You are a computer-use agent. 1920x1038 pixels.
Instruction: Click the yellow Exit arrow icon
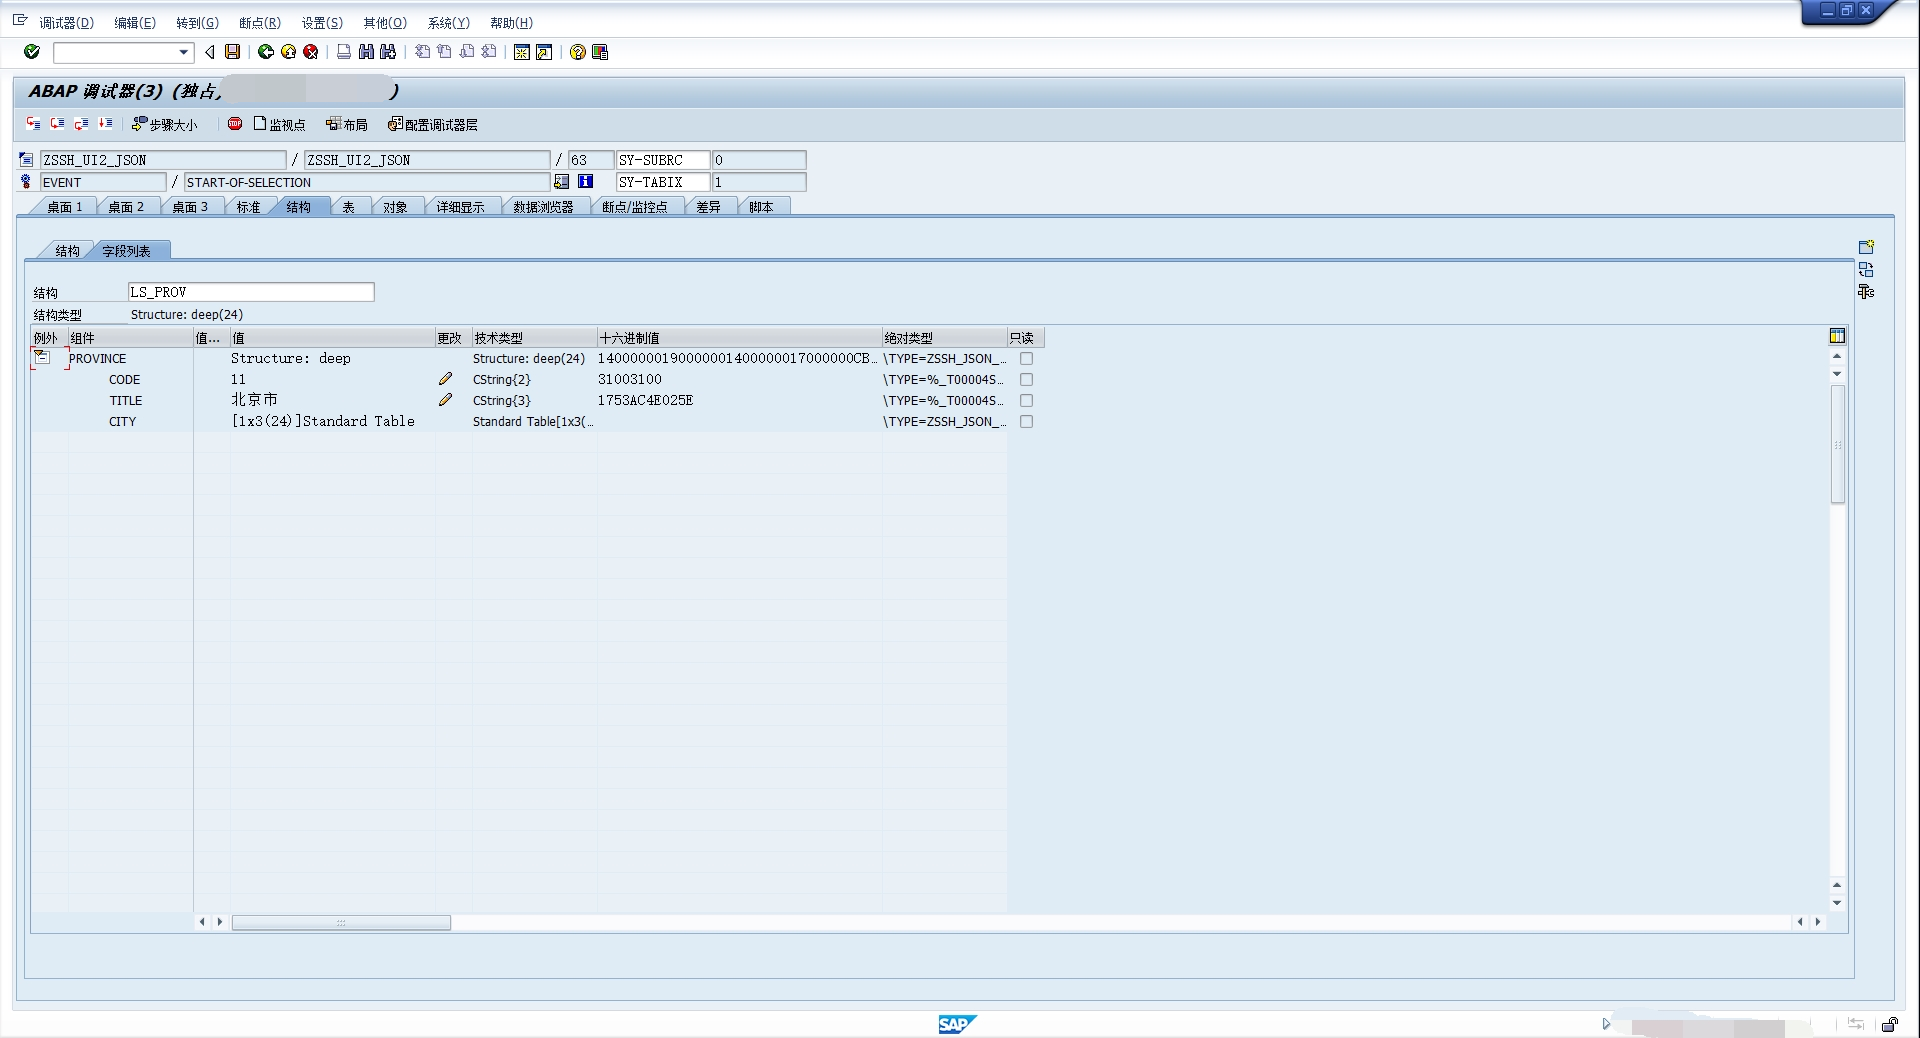[288, 52]
